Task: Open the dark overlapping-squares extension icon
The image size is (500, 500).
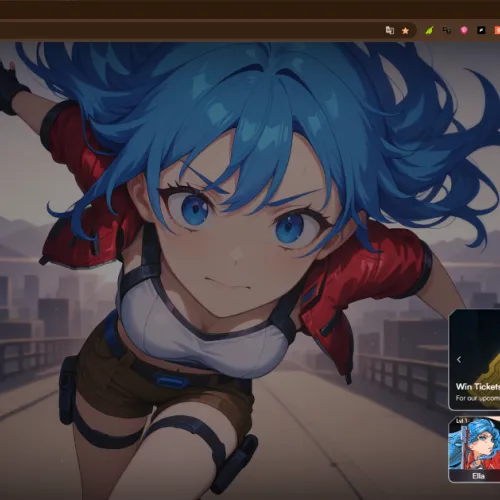Action: [447, 31]
